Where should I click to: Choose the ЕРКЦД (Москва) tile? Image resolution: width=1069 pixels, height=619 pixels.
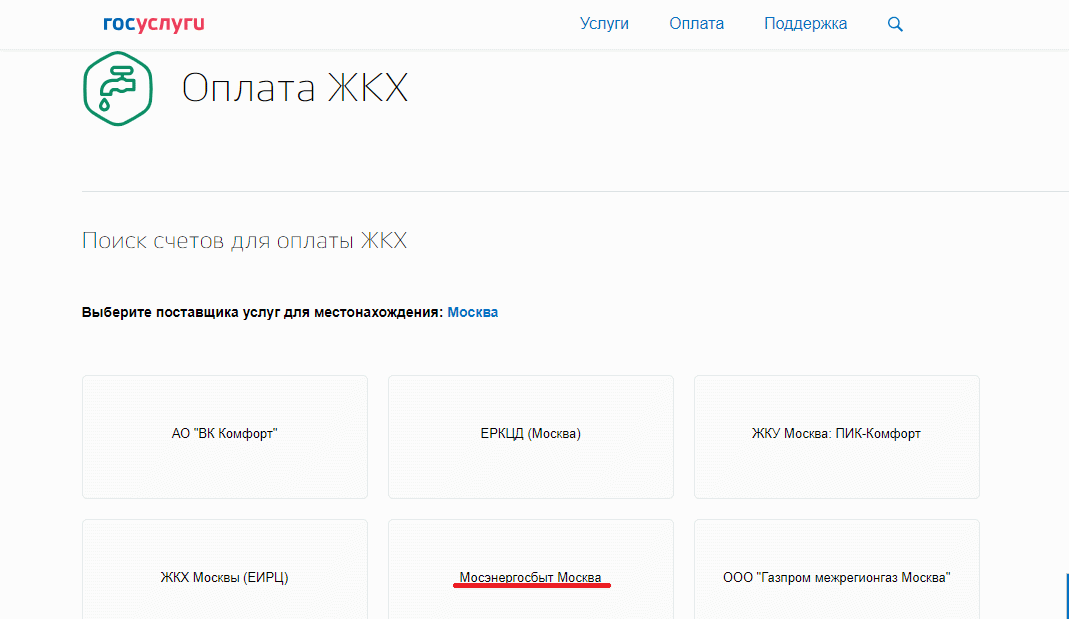tap(530, 434)
